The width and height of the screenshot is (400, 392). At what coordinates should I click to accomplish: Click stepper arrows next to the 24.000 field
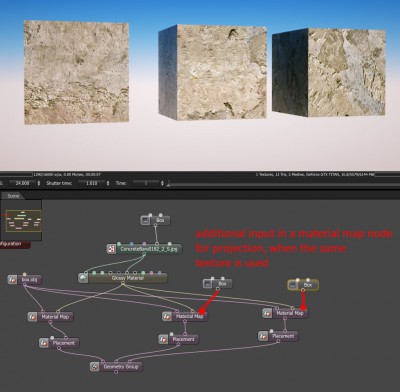point(39,183)
